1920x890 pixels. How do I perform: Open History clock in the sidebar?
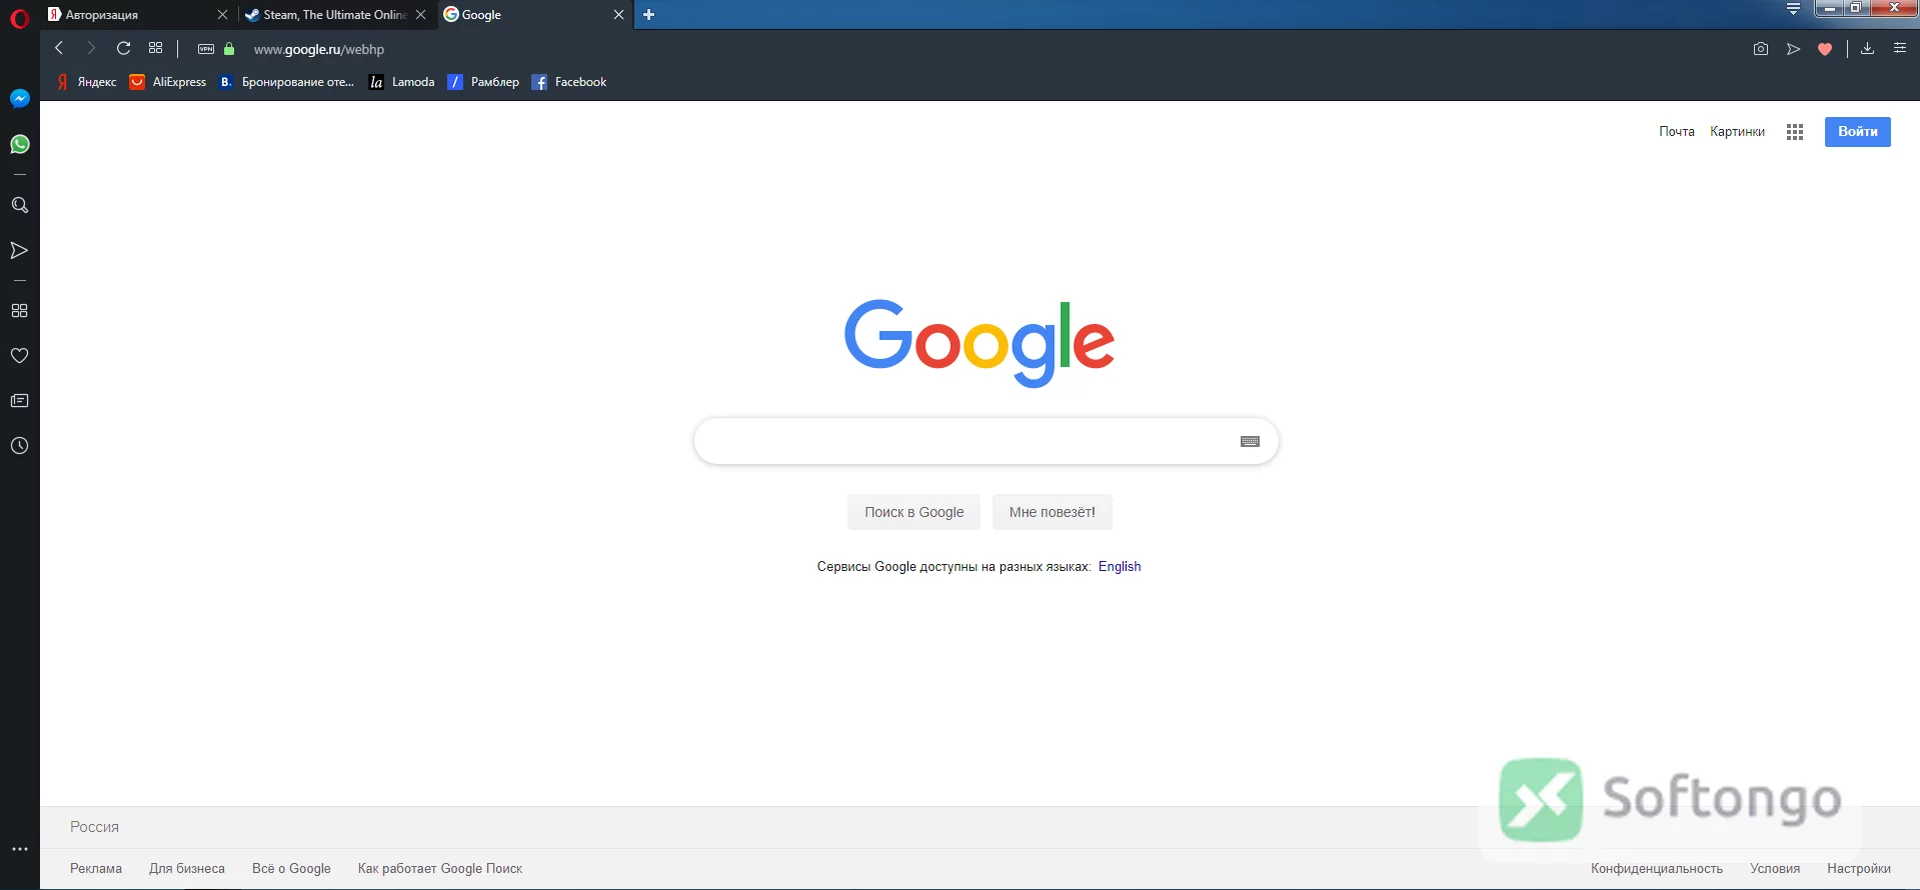[19, 446]
